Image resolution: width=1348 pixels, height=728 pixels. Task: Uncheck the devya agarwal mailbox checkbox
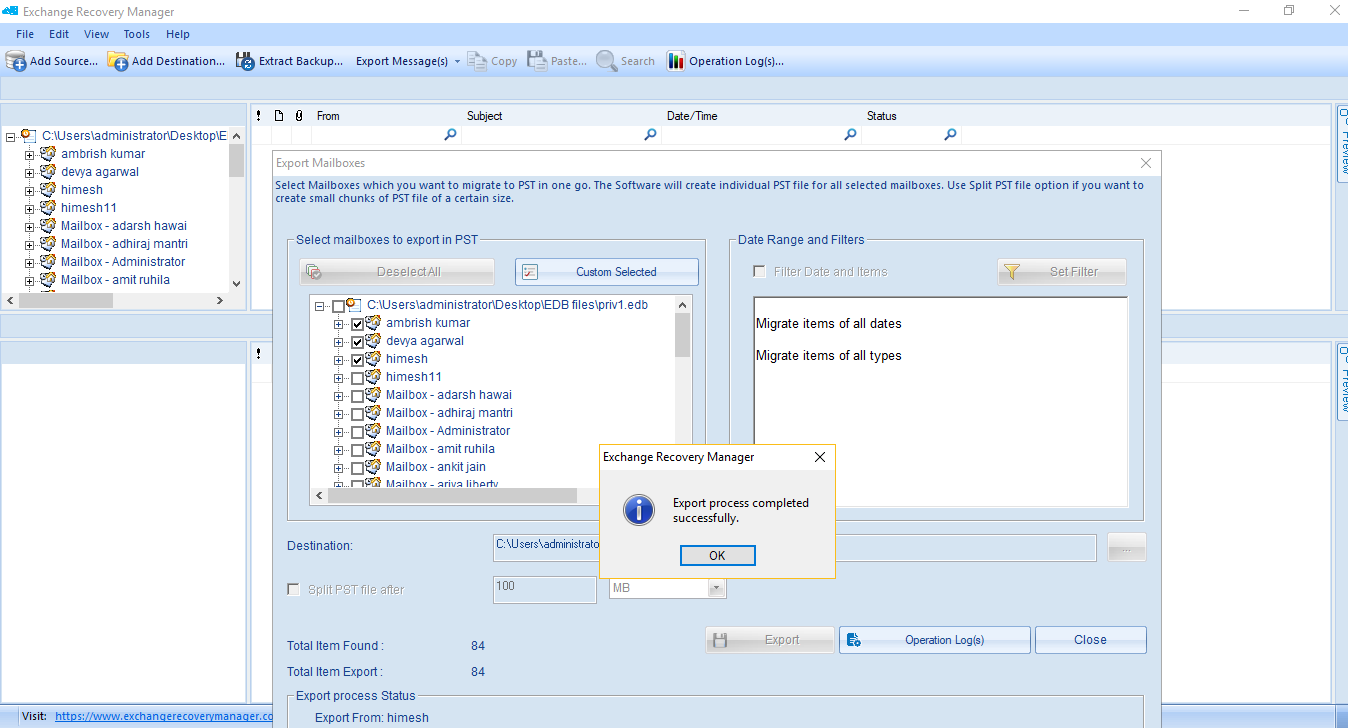pyautogui.click(x=358, y=342)
